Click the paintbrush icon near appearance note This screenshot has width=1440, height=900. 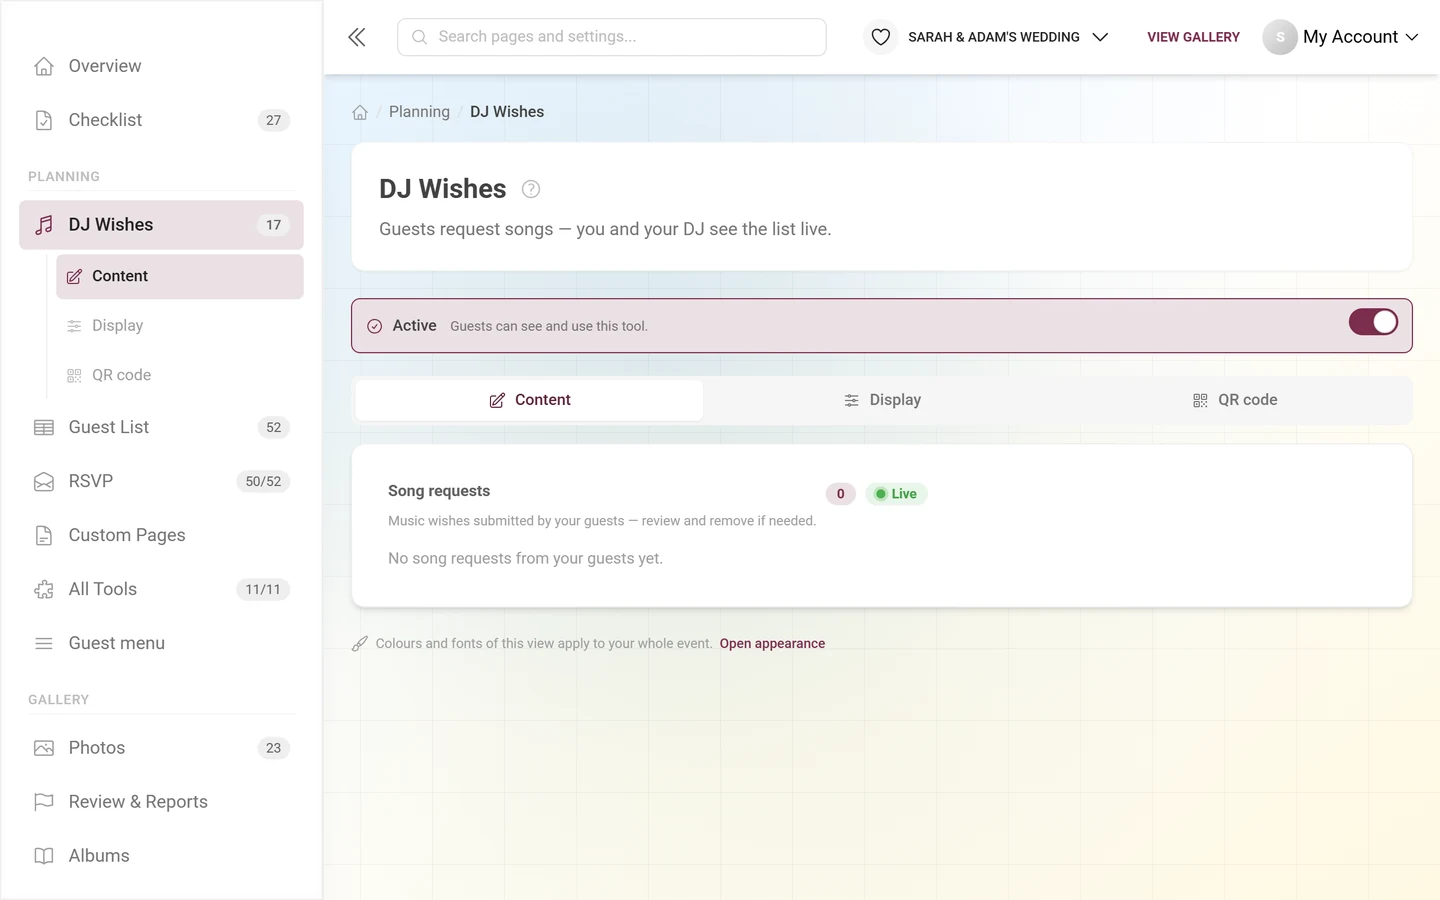click(360, 644)
